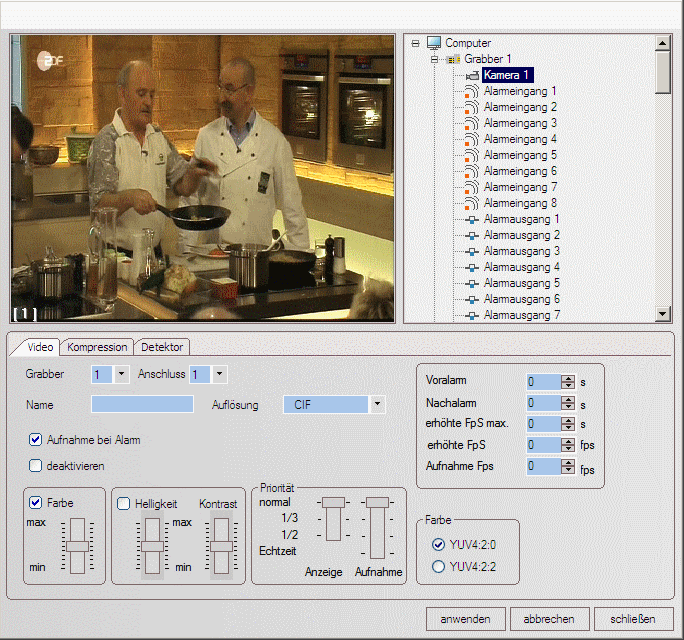Click the camera video preview
The height and width of the screenshot is (640, 684).
202,178
